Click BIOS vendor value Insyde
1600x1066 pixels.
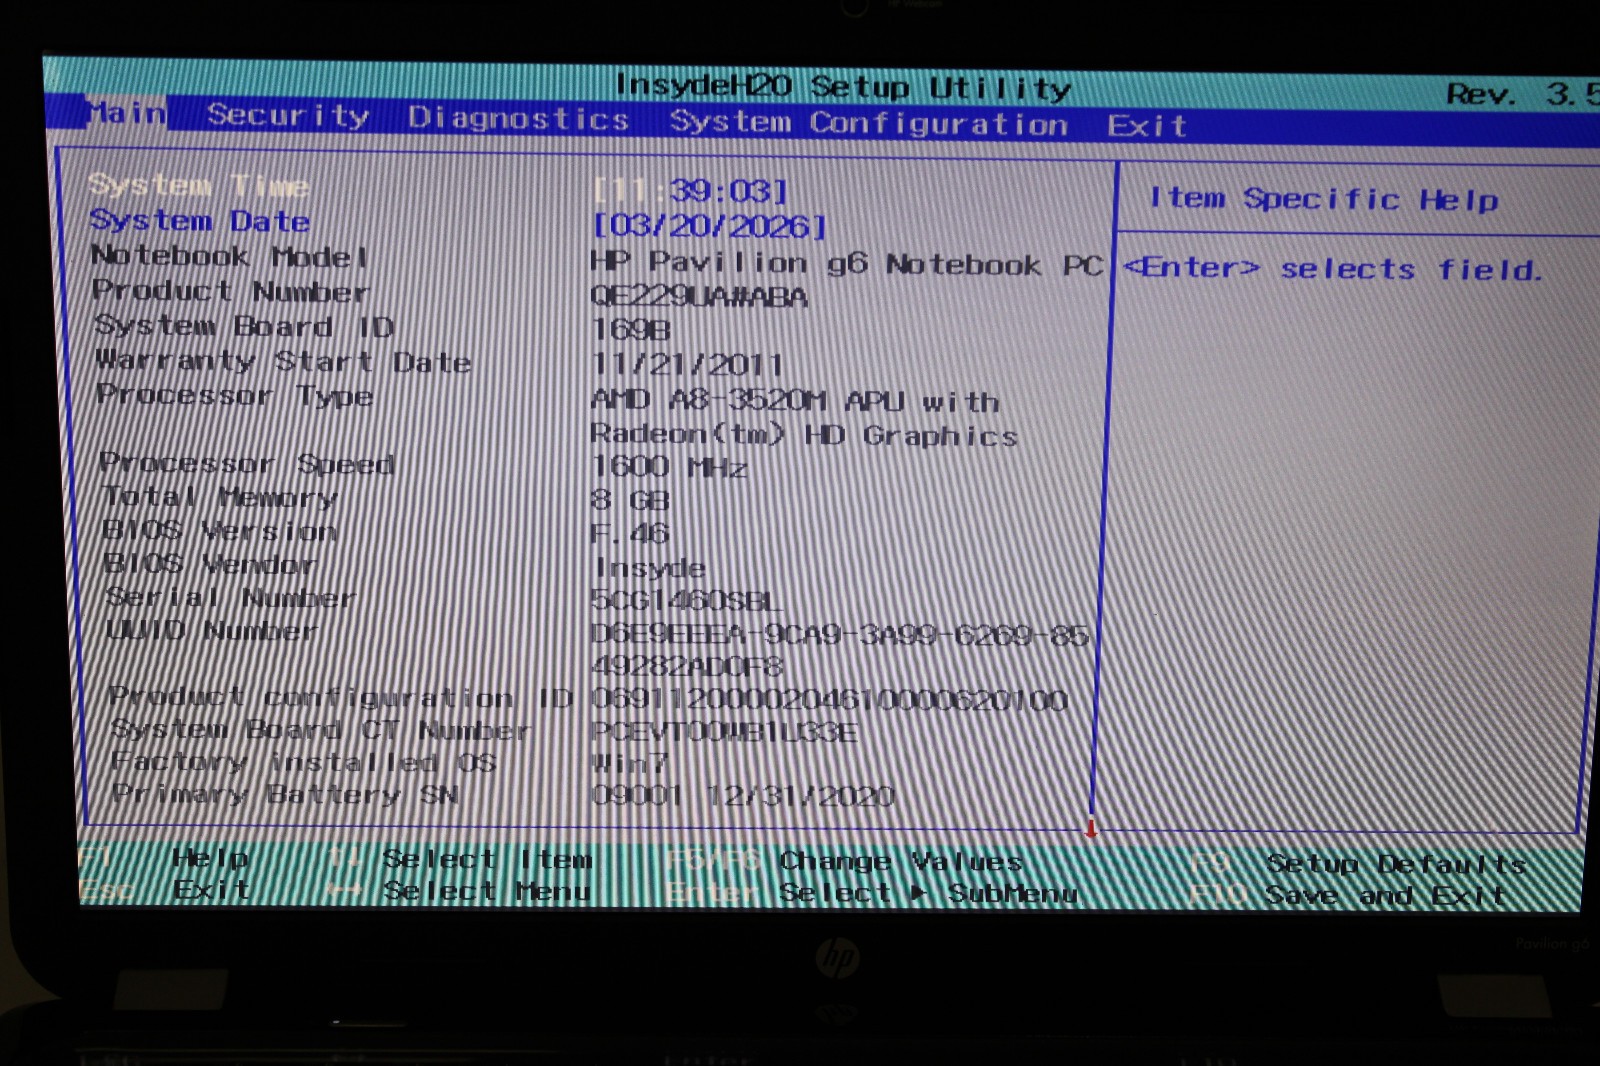(x=650, y=568)
